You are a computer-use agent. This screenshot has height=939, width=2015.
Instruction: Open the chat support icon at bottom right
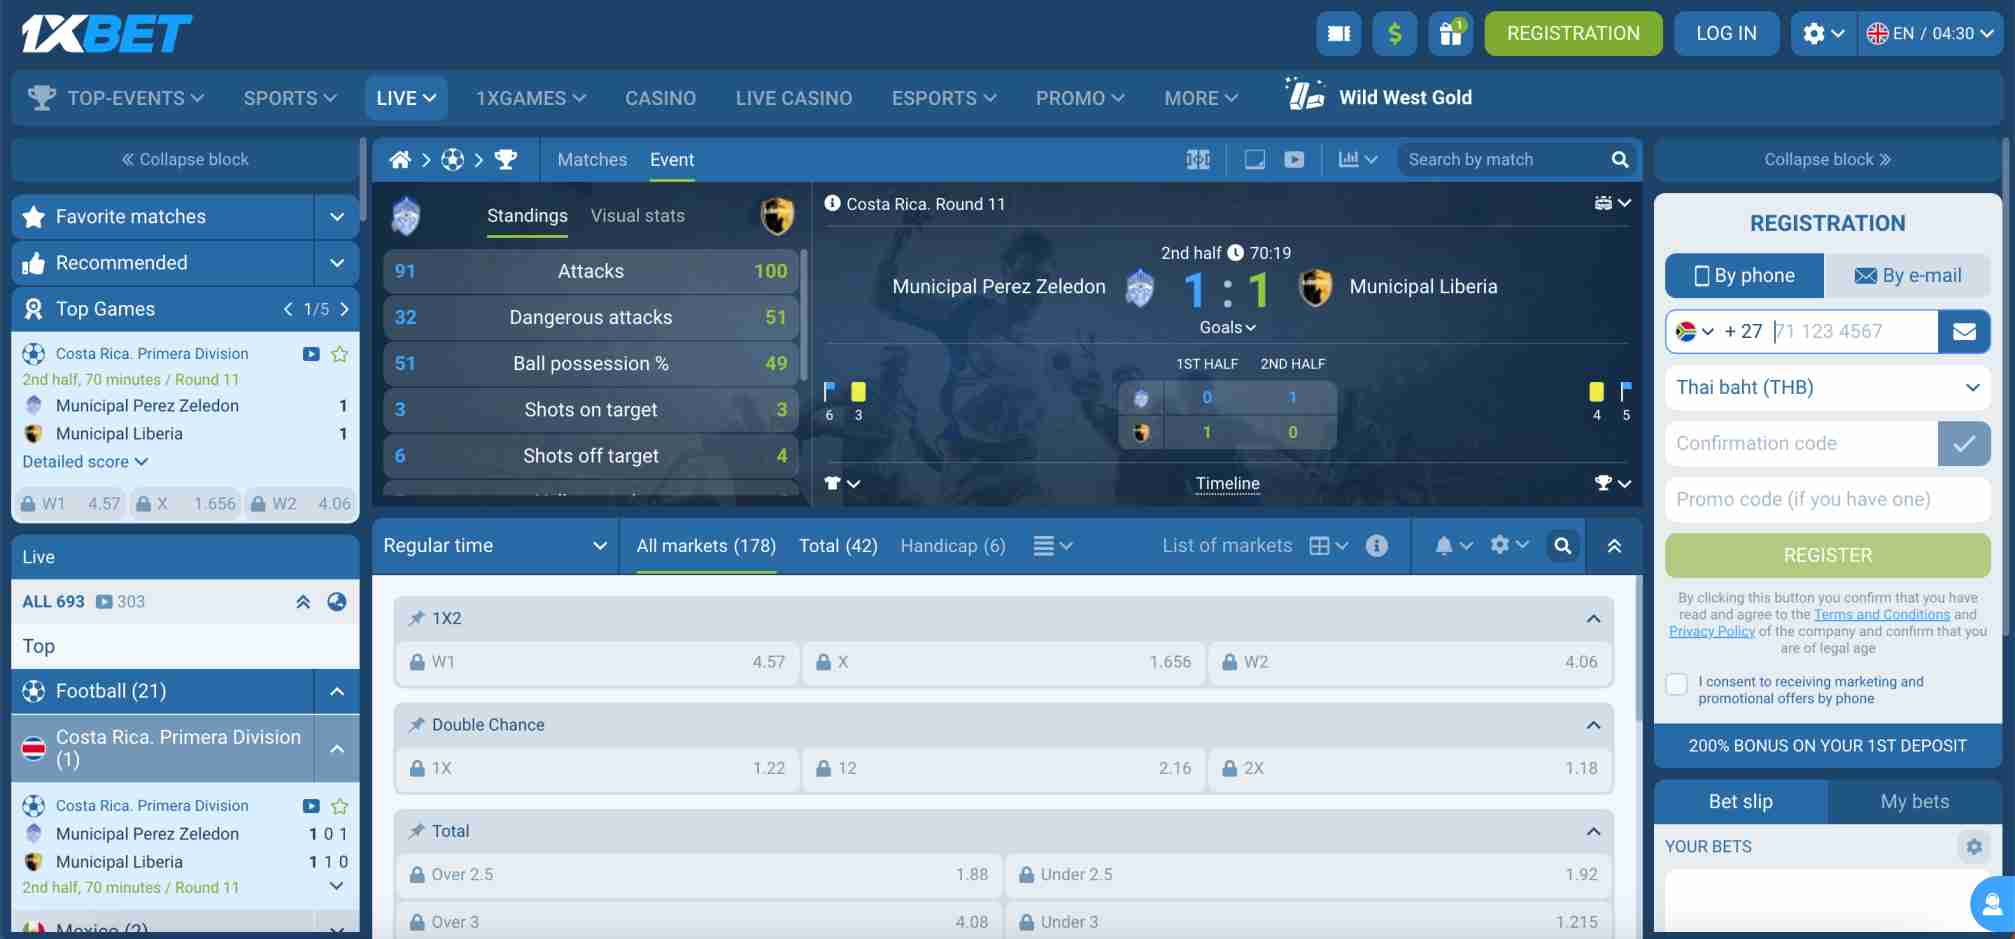click(x=1988, y=904)
